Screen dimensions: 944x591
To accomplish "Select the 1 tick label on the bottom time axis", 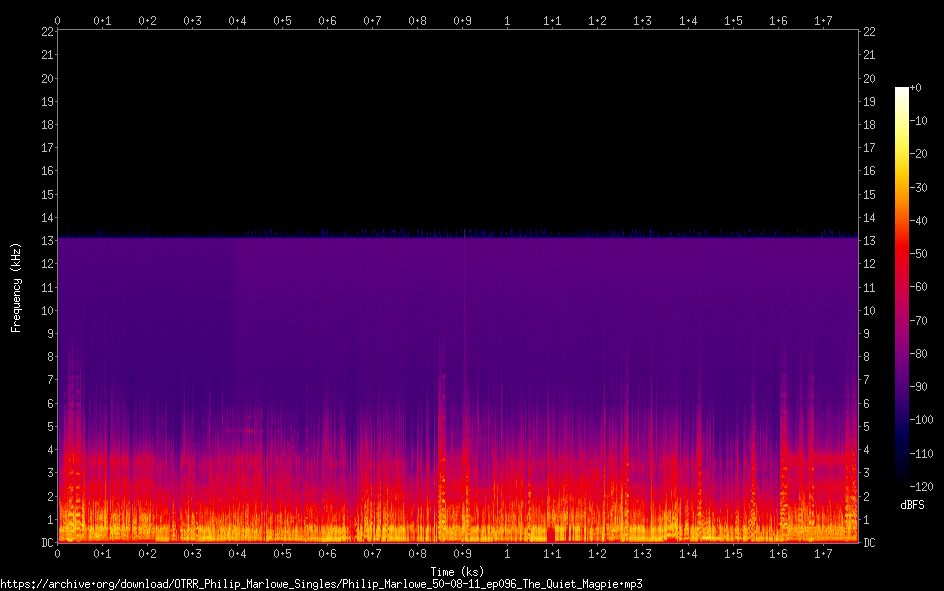I will tap(507, 554).
